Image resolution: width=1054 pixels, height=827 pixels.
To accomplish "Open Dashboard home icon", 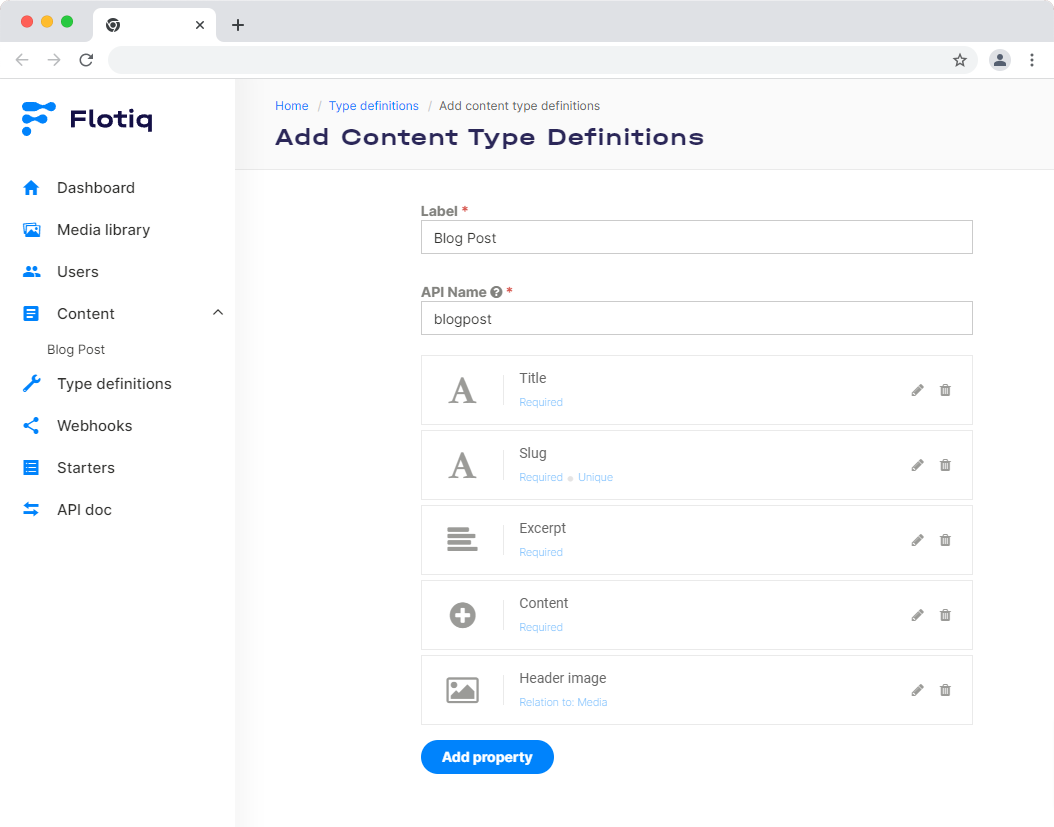I will 31,188.
